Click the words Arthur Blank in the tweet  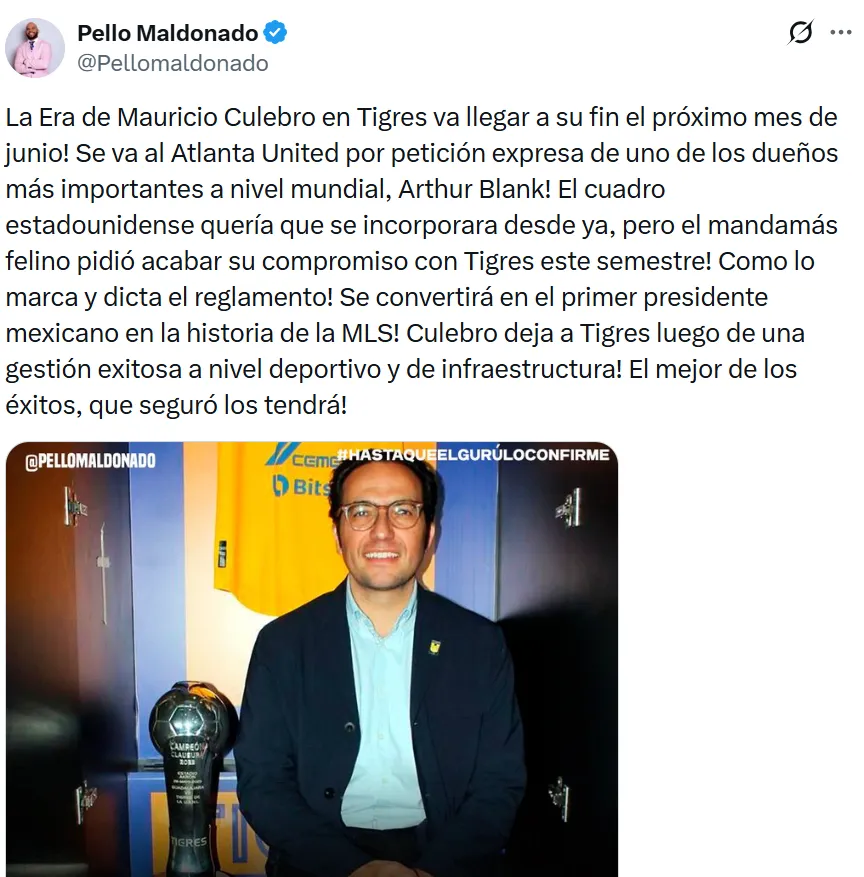474,189
